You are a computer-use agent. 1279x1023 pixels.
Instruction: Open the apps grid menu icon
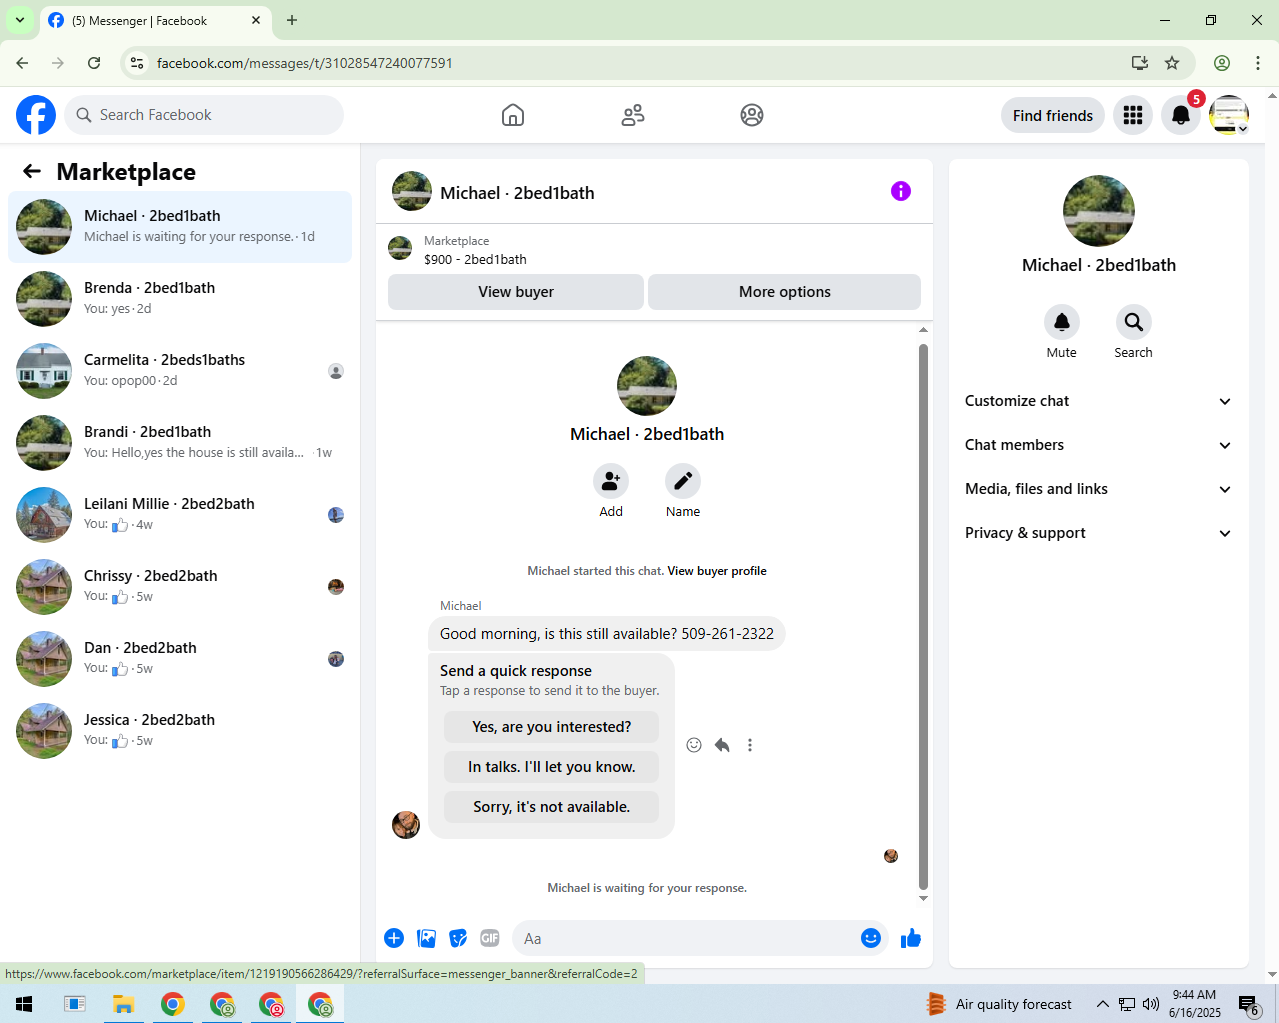pos(1133,115)
